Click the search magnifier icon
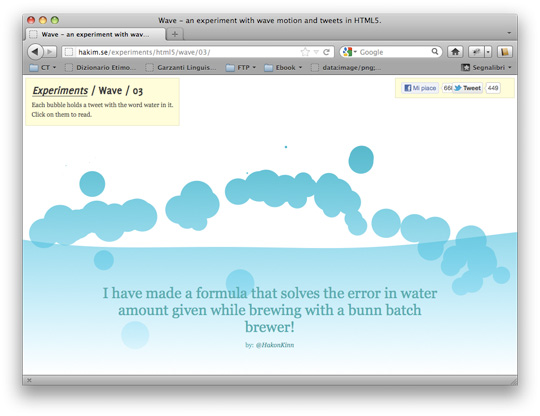540x416 pixels. pyautogui.click(x=435, y=52)
